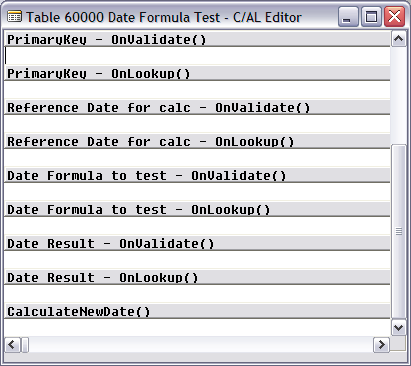Click the horizontal scrollbar thumb
This screenshot has width=411, height=366.
tap(25, 344)
